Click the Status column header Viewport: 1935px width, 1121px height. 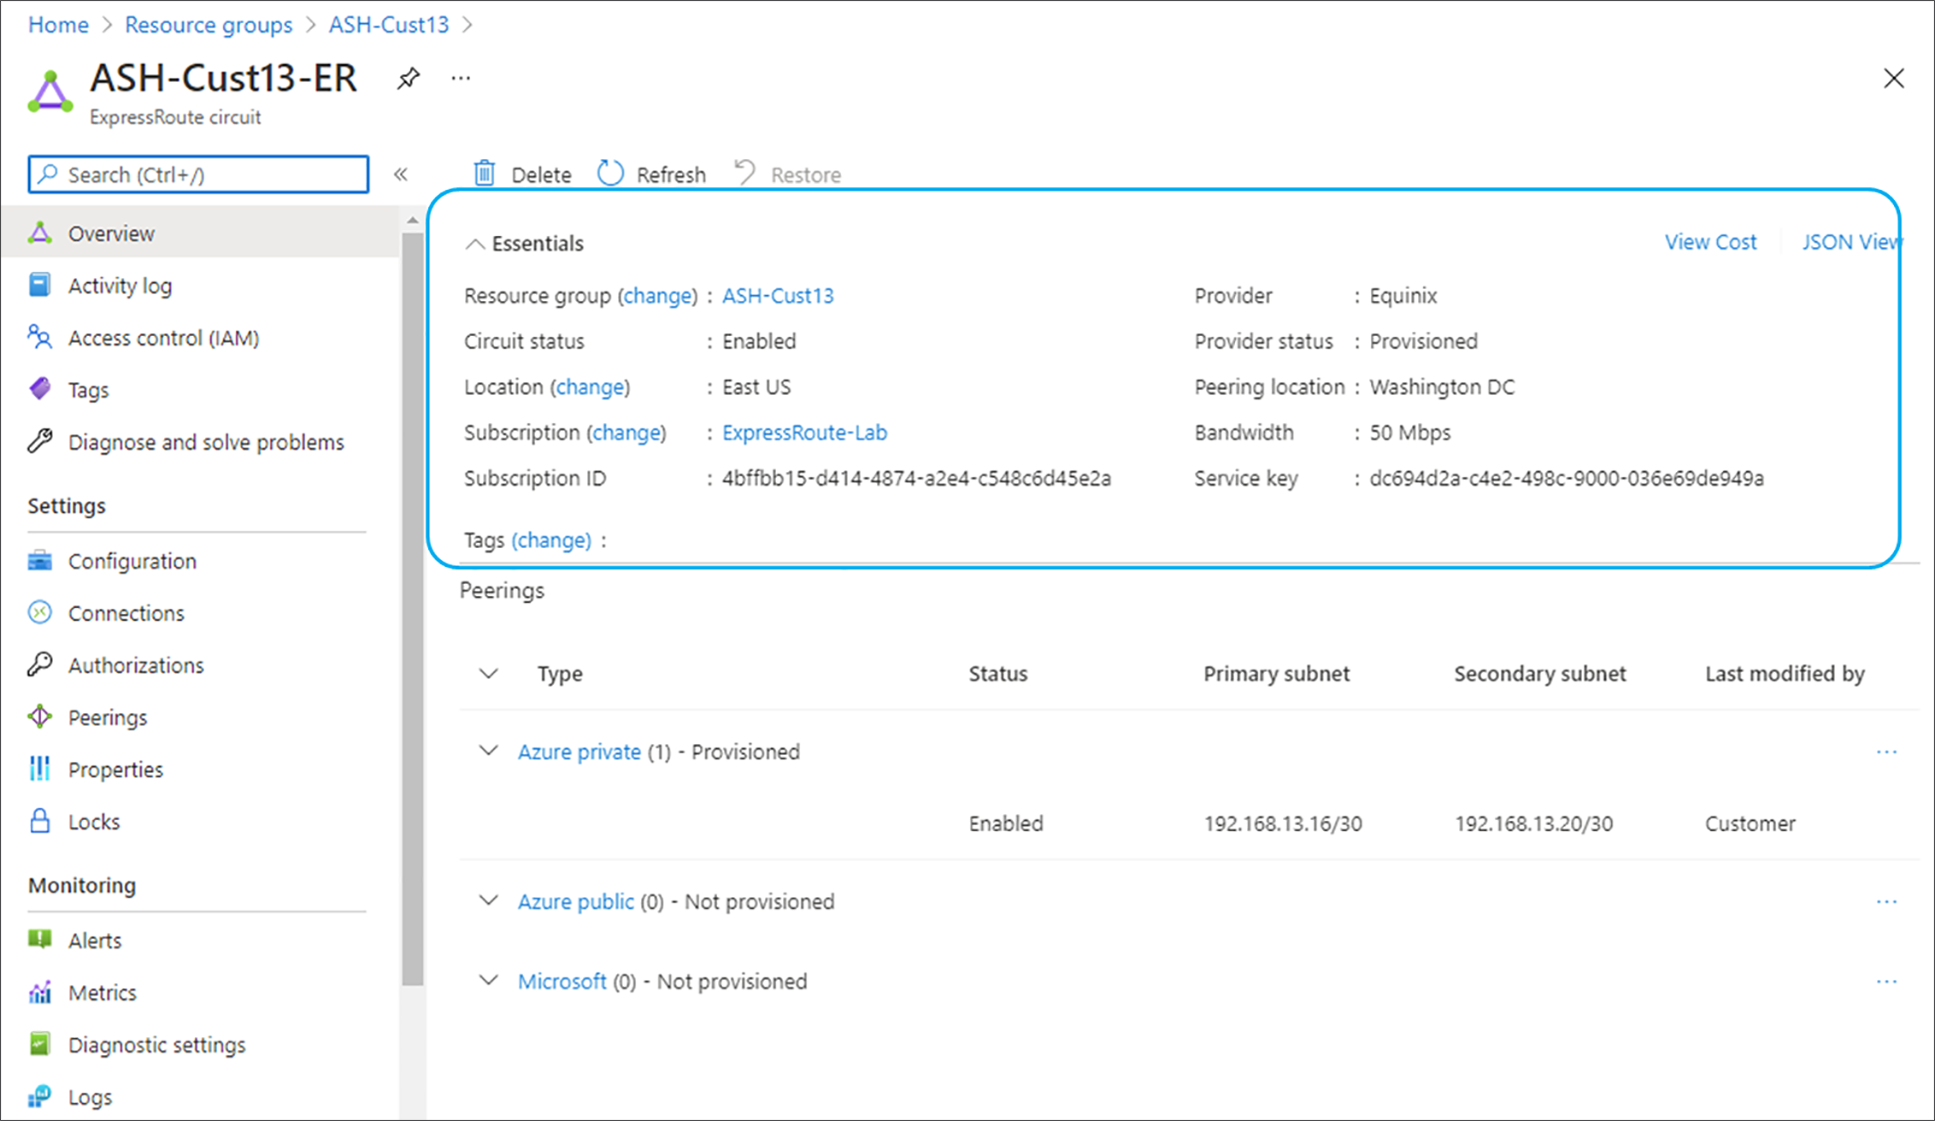tap(998, 674)
